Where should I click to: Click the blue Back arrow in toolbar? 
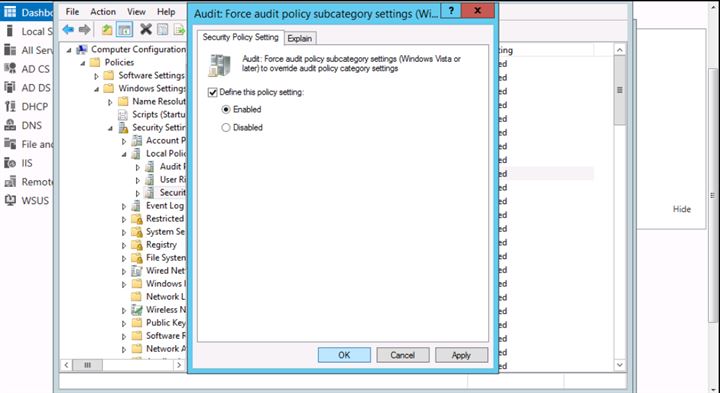coord(68,30)
